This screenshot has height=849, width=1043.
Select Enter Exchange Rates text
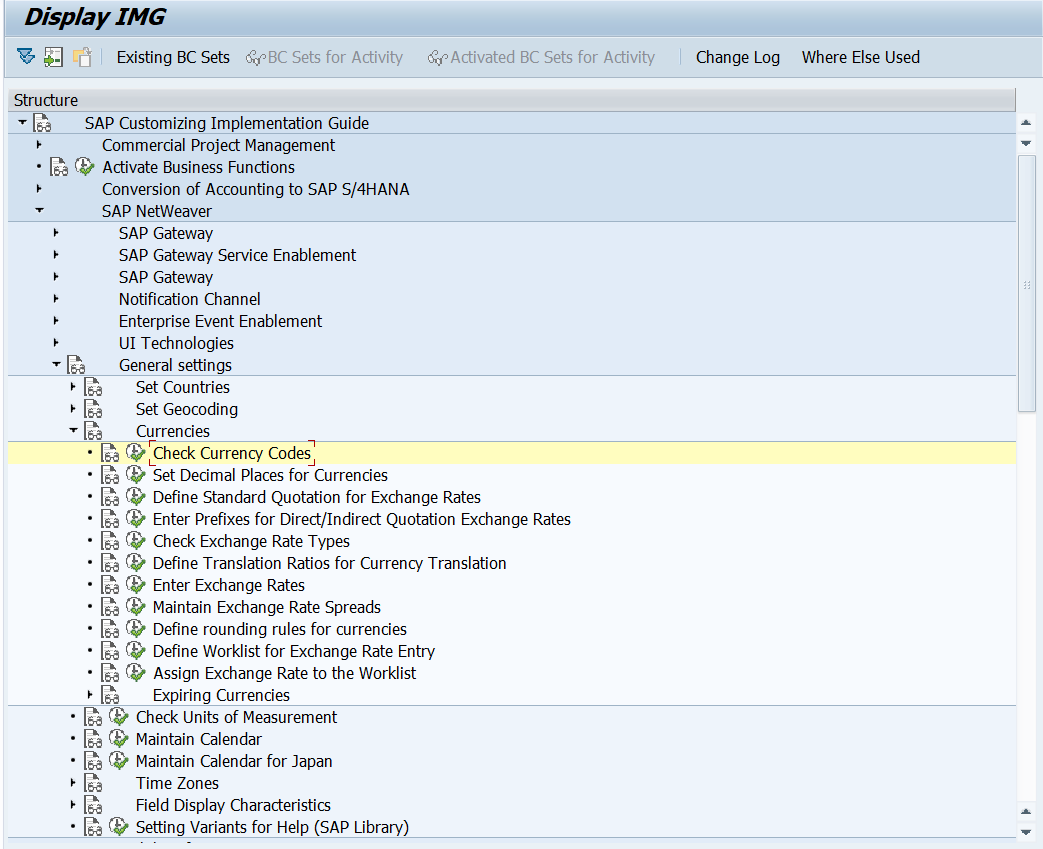click(x=229, y=585)
